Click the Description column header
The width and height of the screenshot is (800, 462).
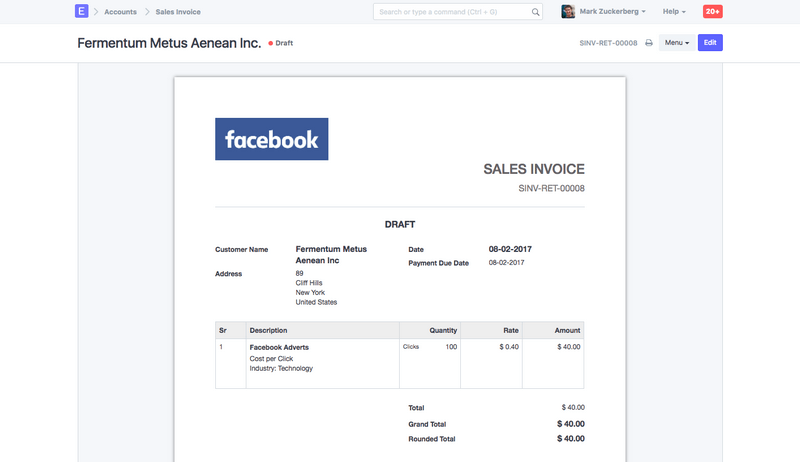[x=269, y=330]
